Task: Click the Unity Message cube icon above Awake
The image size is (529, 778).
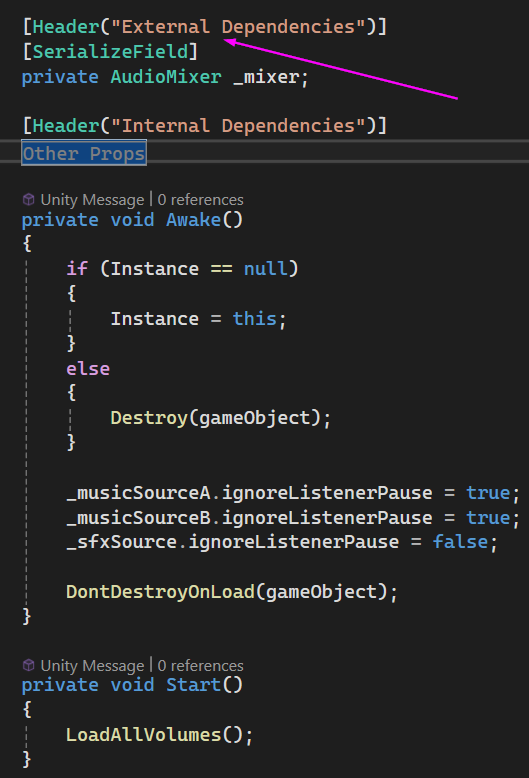Action: pyautogui.click(x=29, y=199)
